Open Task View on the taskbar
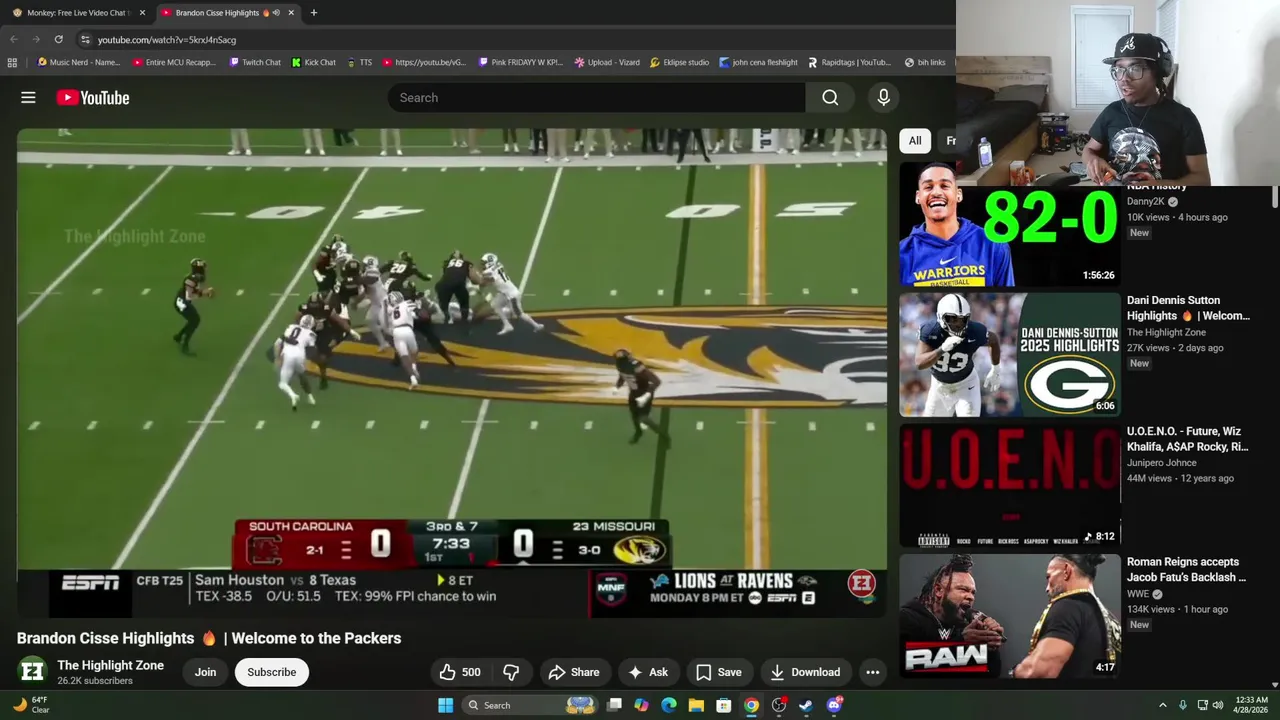This screenshot has height=720, width=1280. (614, 705)
